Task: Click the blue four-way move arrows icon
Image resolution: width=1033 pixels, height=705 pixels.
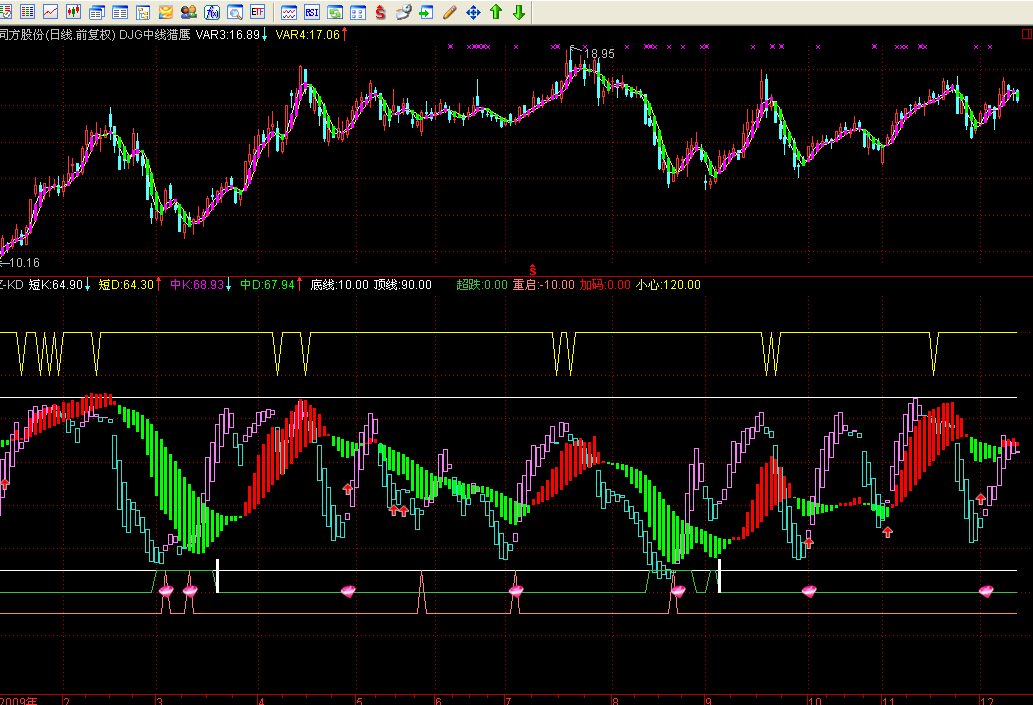Action: pyautogui.click(x=472, y=12)
